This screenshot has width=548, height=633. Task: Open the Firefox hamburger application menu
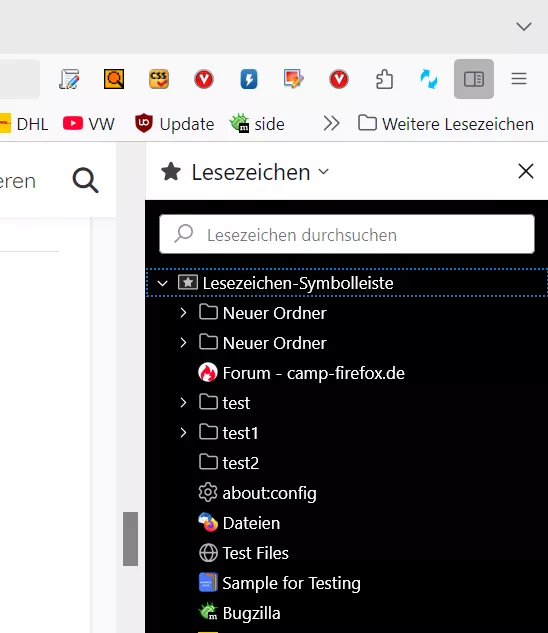(x=519, y=79)
